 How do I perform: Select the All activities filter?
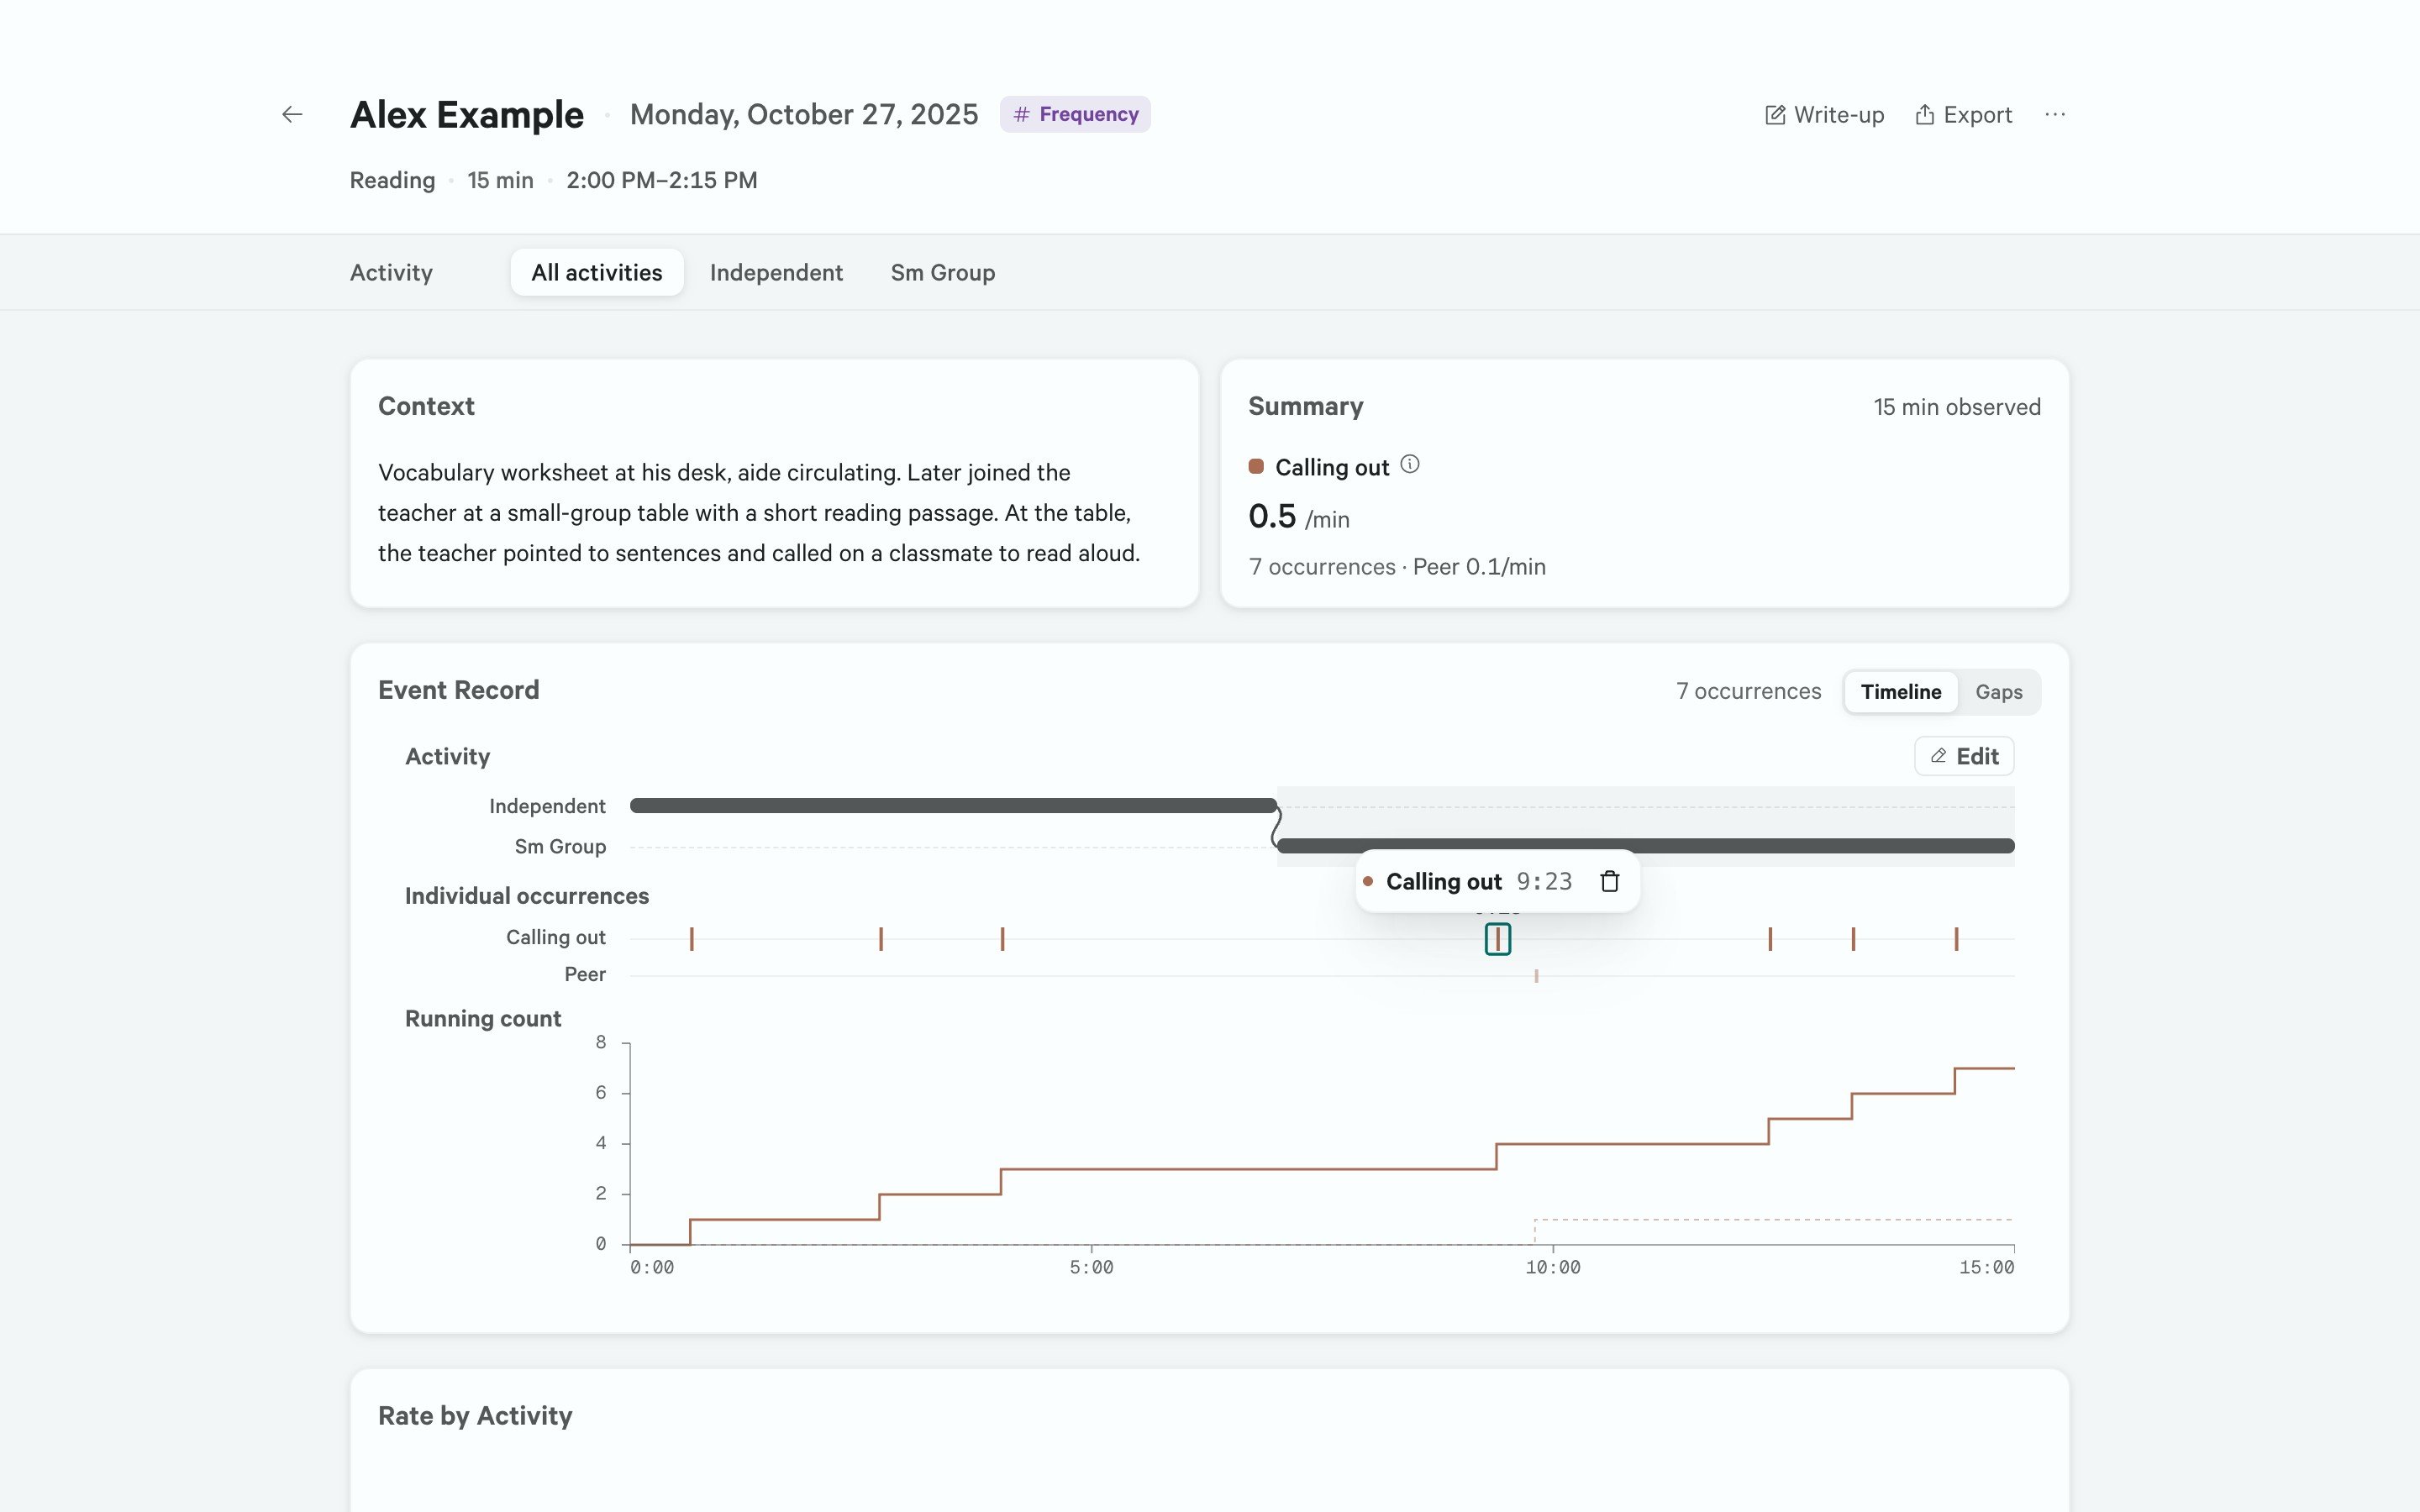coord(597,272)
